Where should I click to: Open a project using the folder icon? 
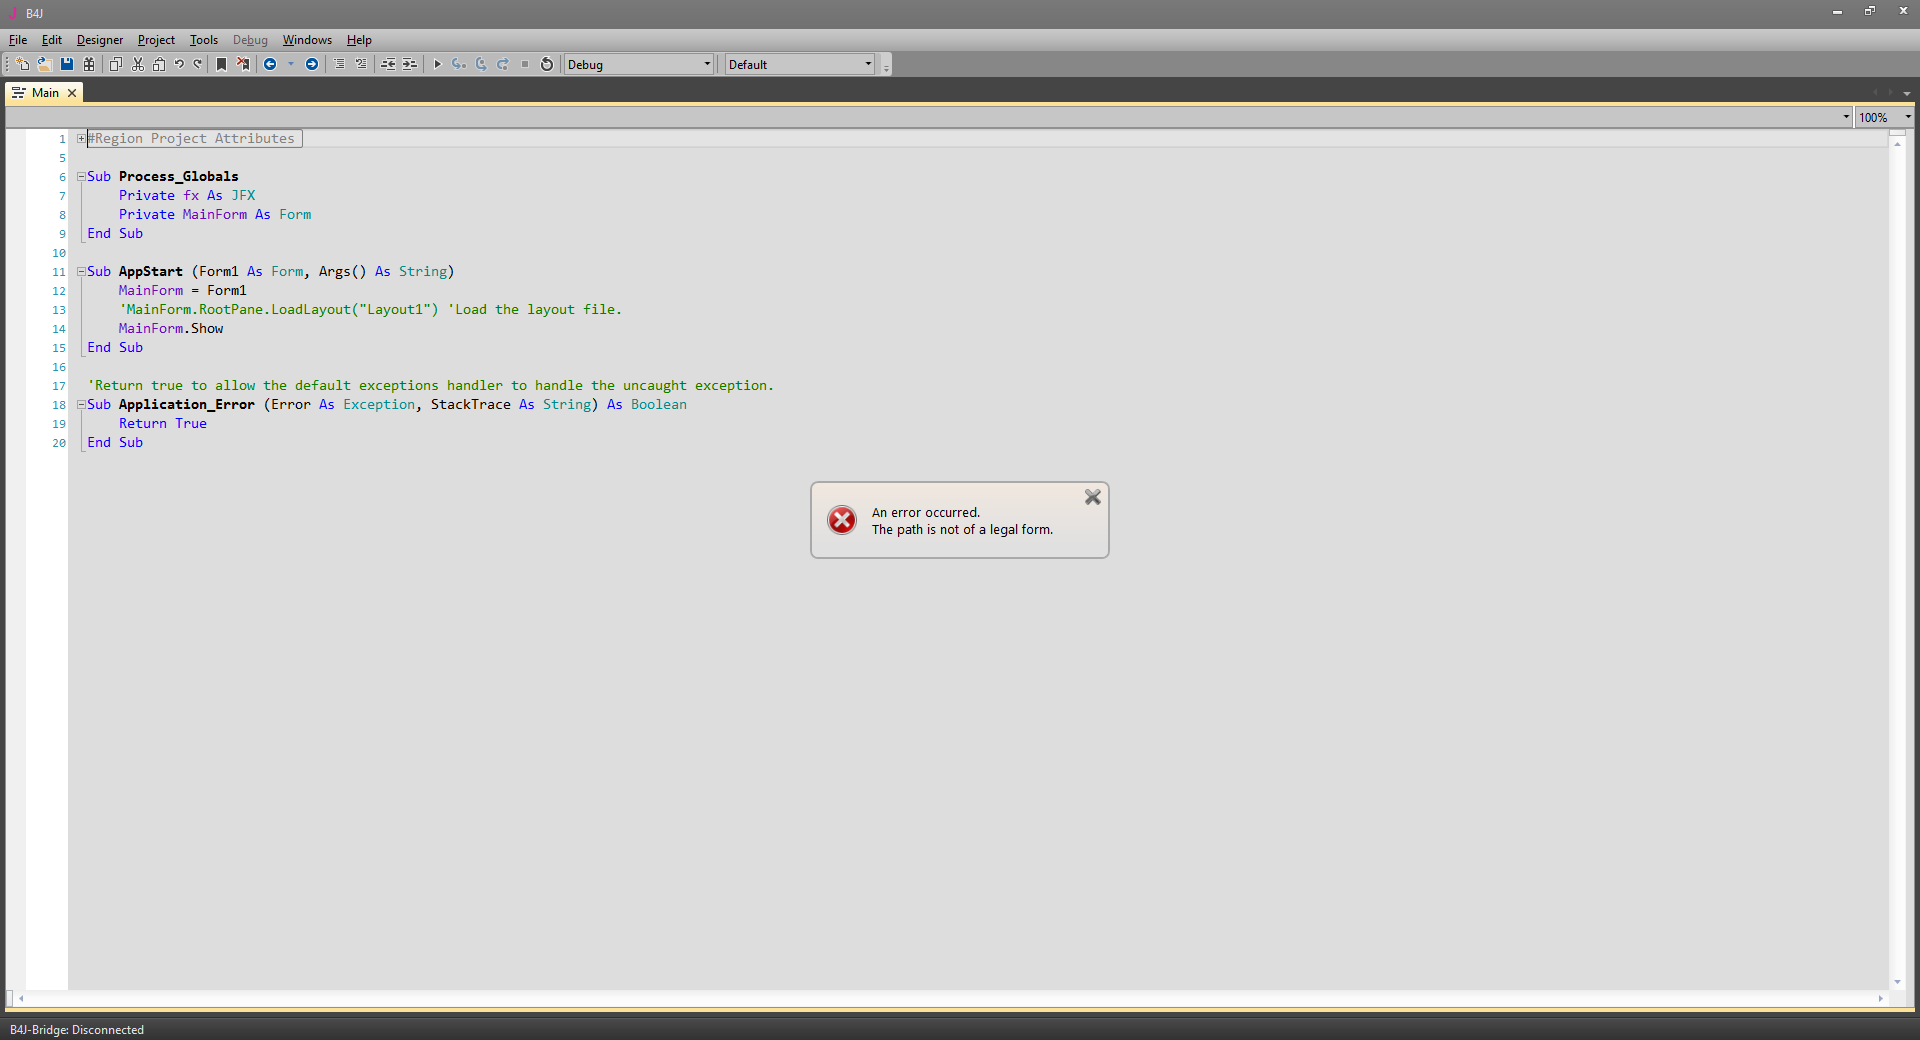click(44, 64)
